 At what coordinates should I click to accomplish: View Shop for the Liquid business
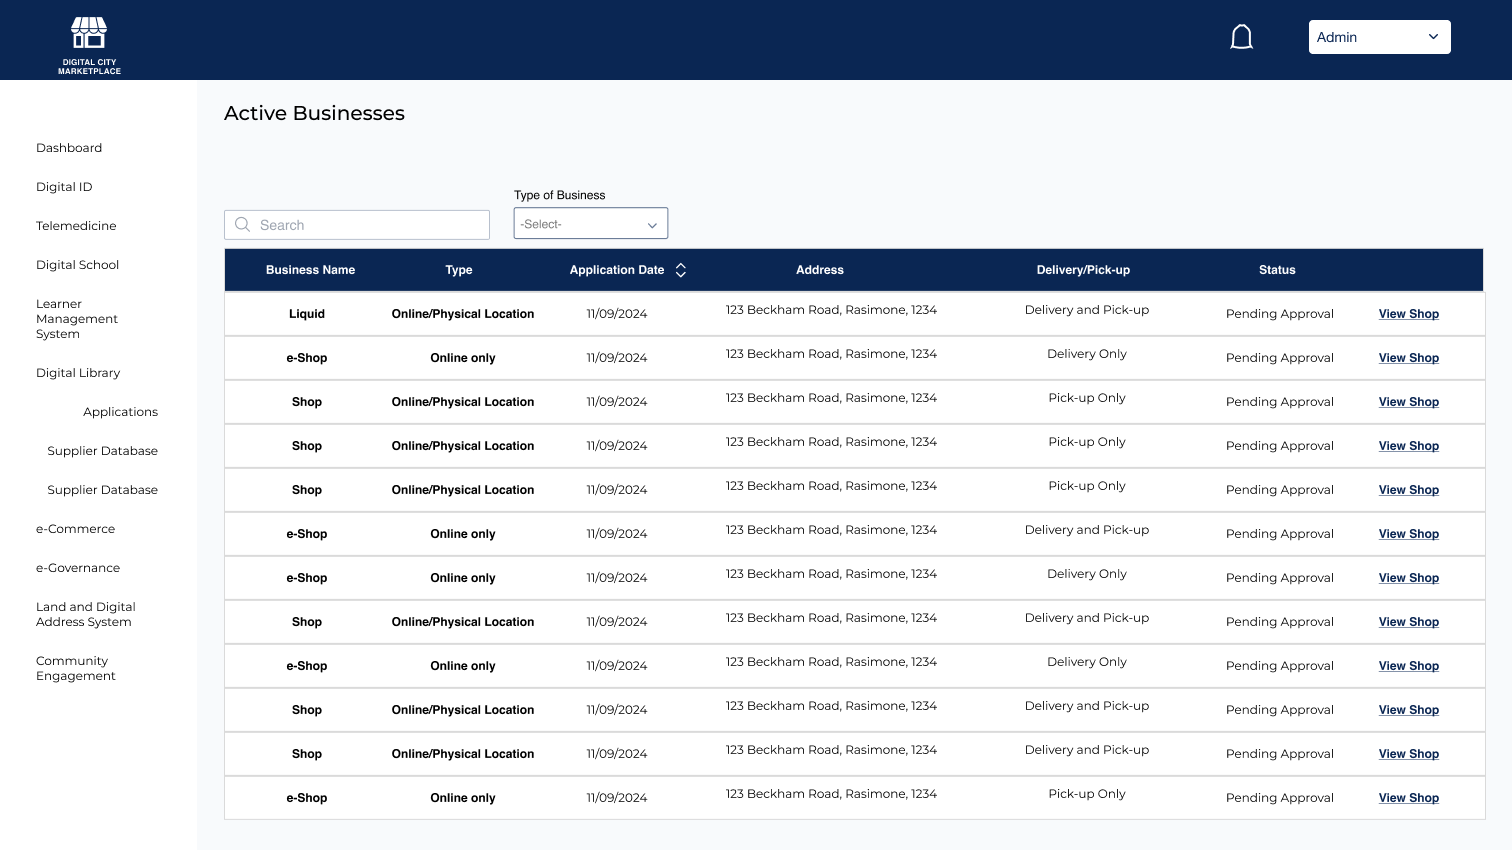point(1408,314)
